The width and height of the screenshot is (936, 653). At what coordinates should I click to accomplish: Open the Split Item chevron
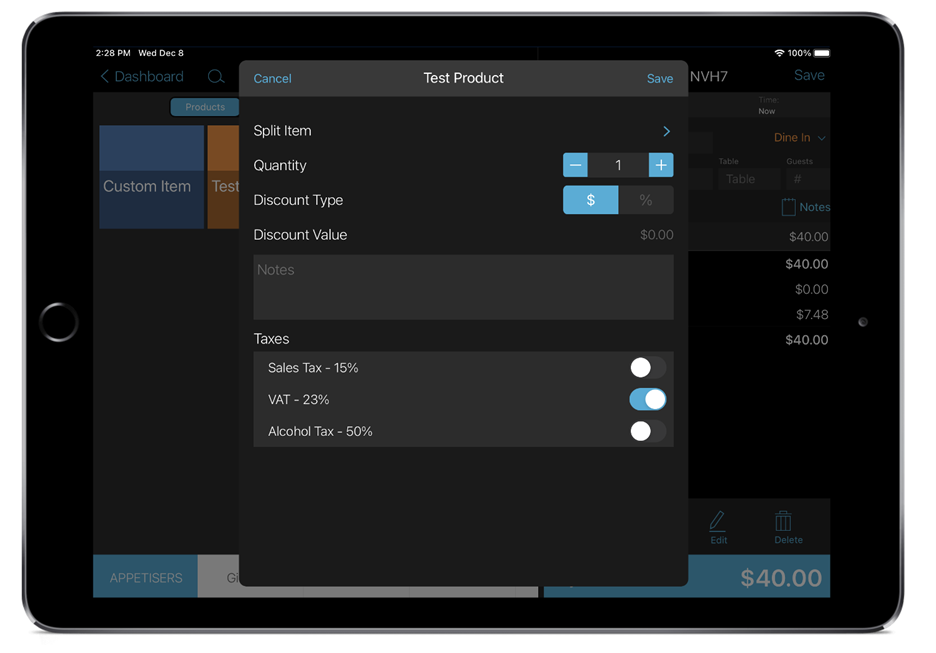pyautogui.click(x=666, y=131)
